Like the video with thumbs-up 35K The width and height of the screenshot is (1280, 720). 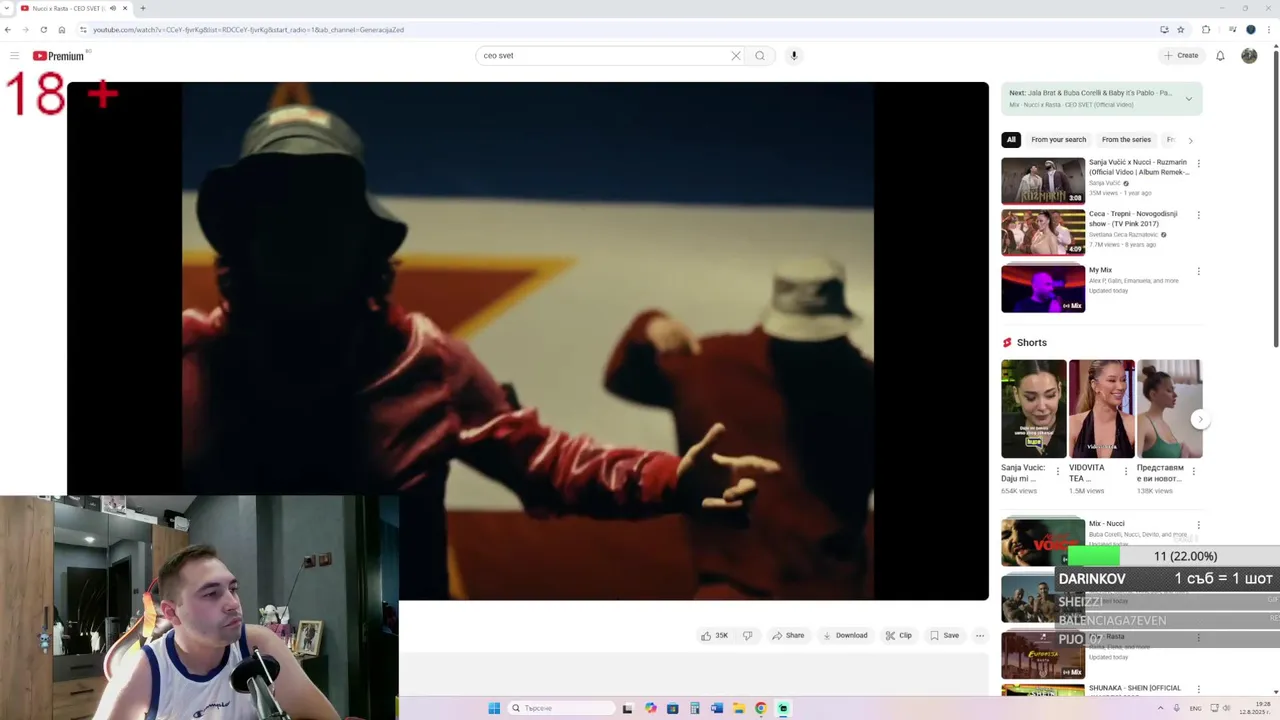pyautogui.click(x=714, y=635)
